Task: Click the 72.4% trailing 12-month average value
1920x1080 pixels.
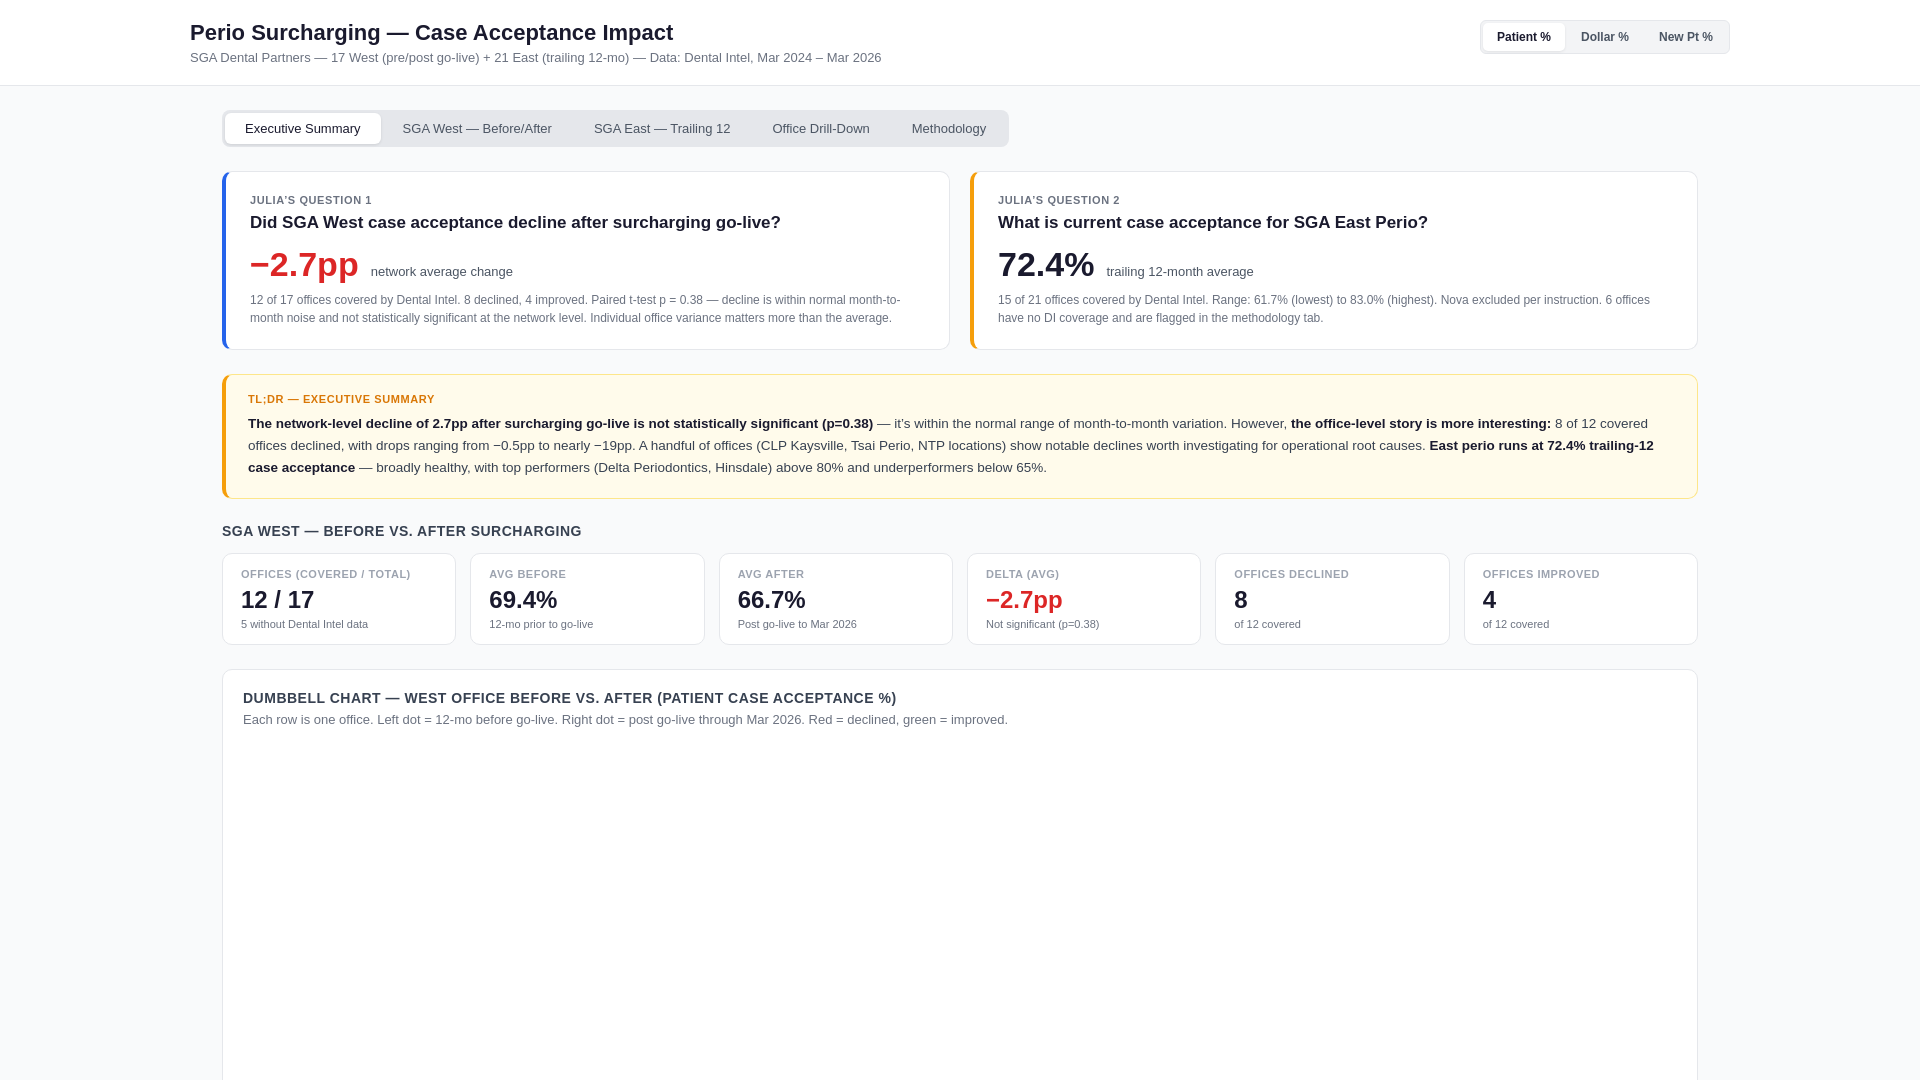Action: (1046, 265)
